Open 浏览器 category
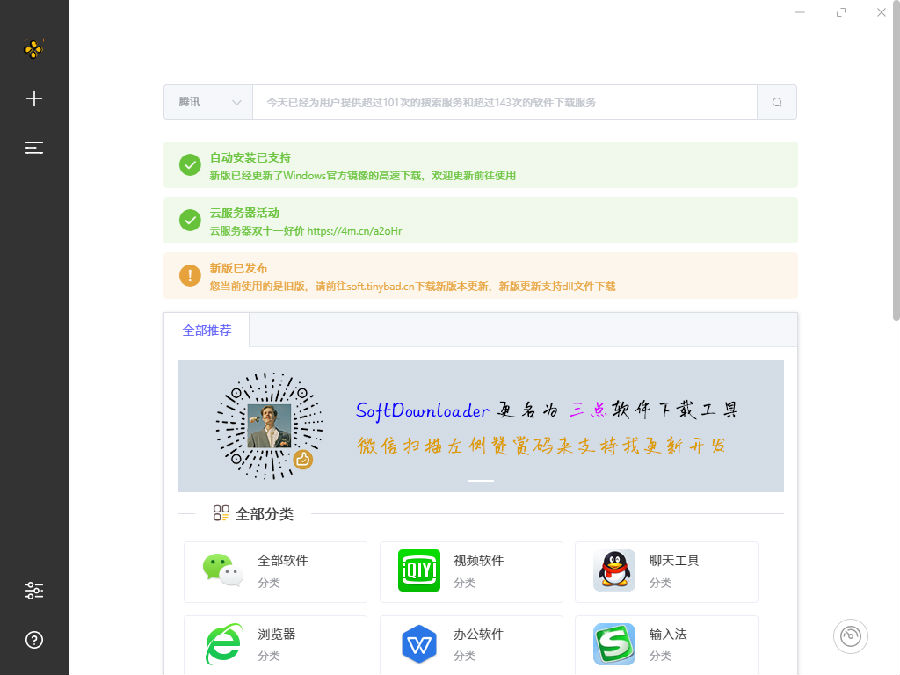This screenshot has height=675, width=900. [275, 644]
